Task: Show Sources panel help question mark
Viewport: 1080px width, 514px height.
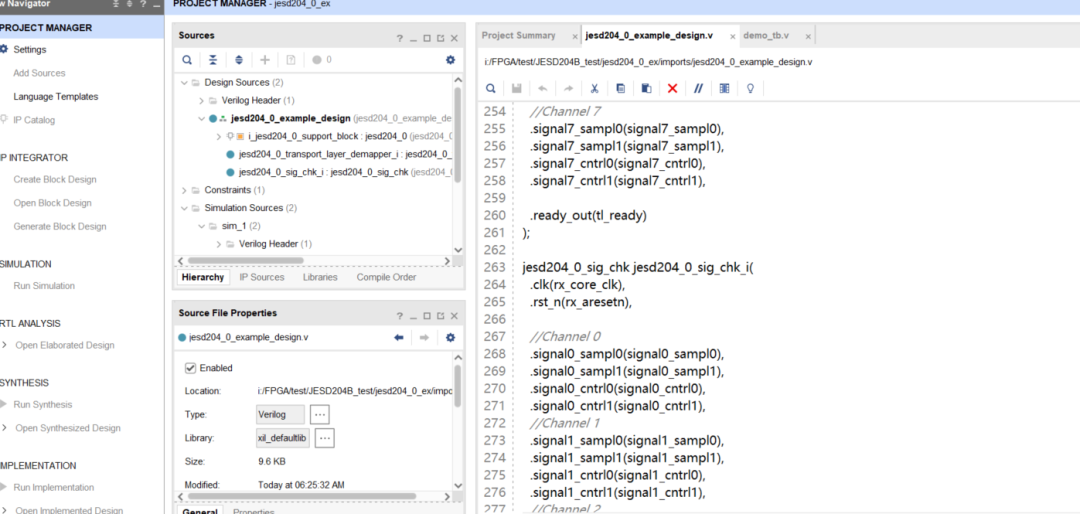Action: 399,39
